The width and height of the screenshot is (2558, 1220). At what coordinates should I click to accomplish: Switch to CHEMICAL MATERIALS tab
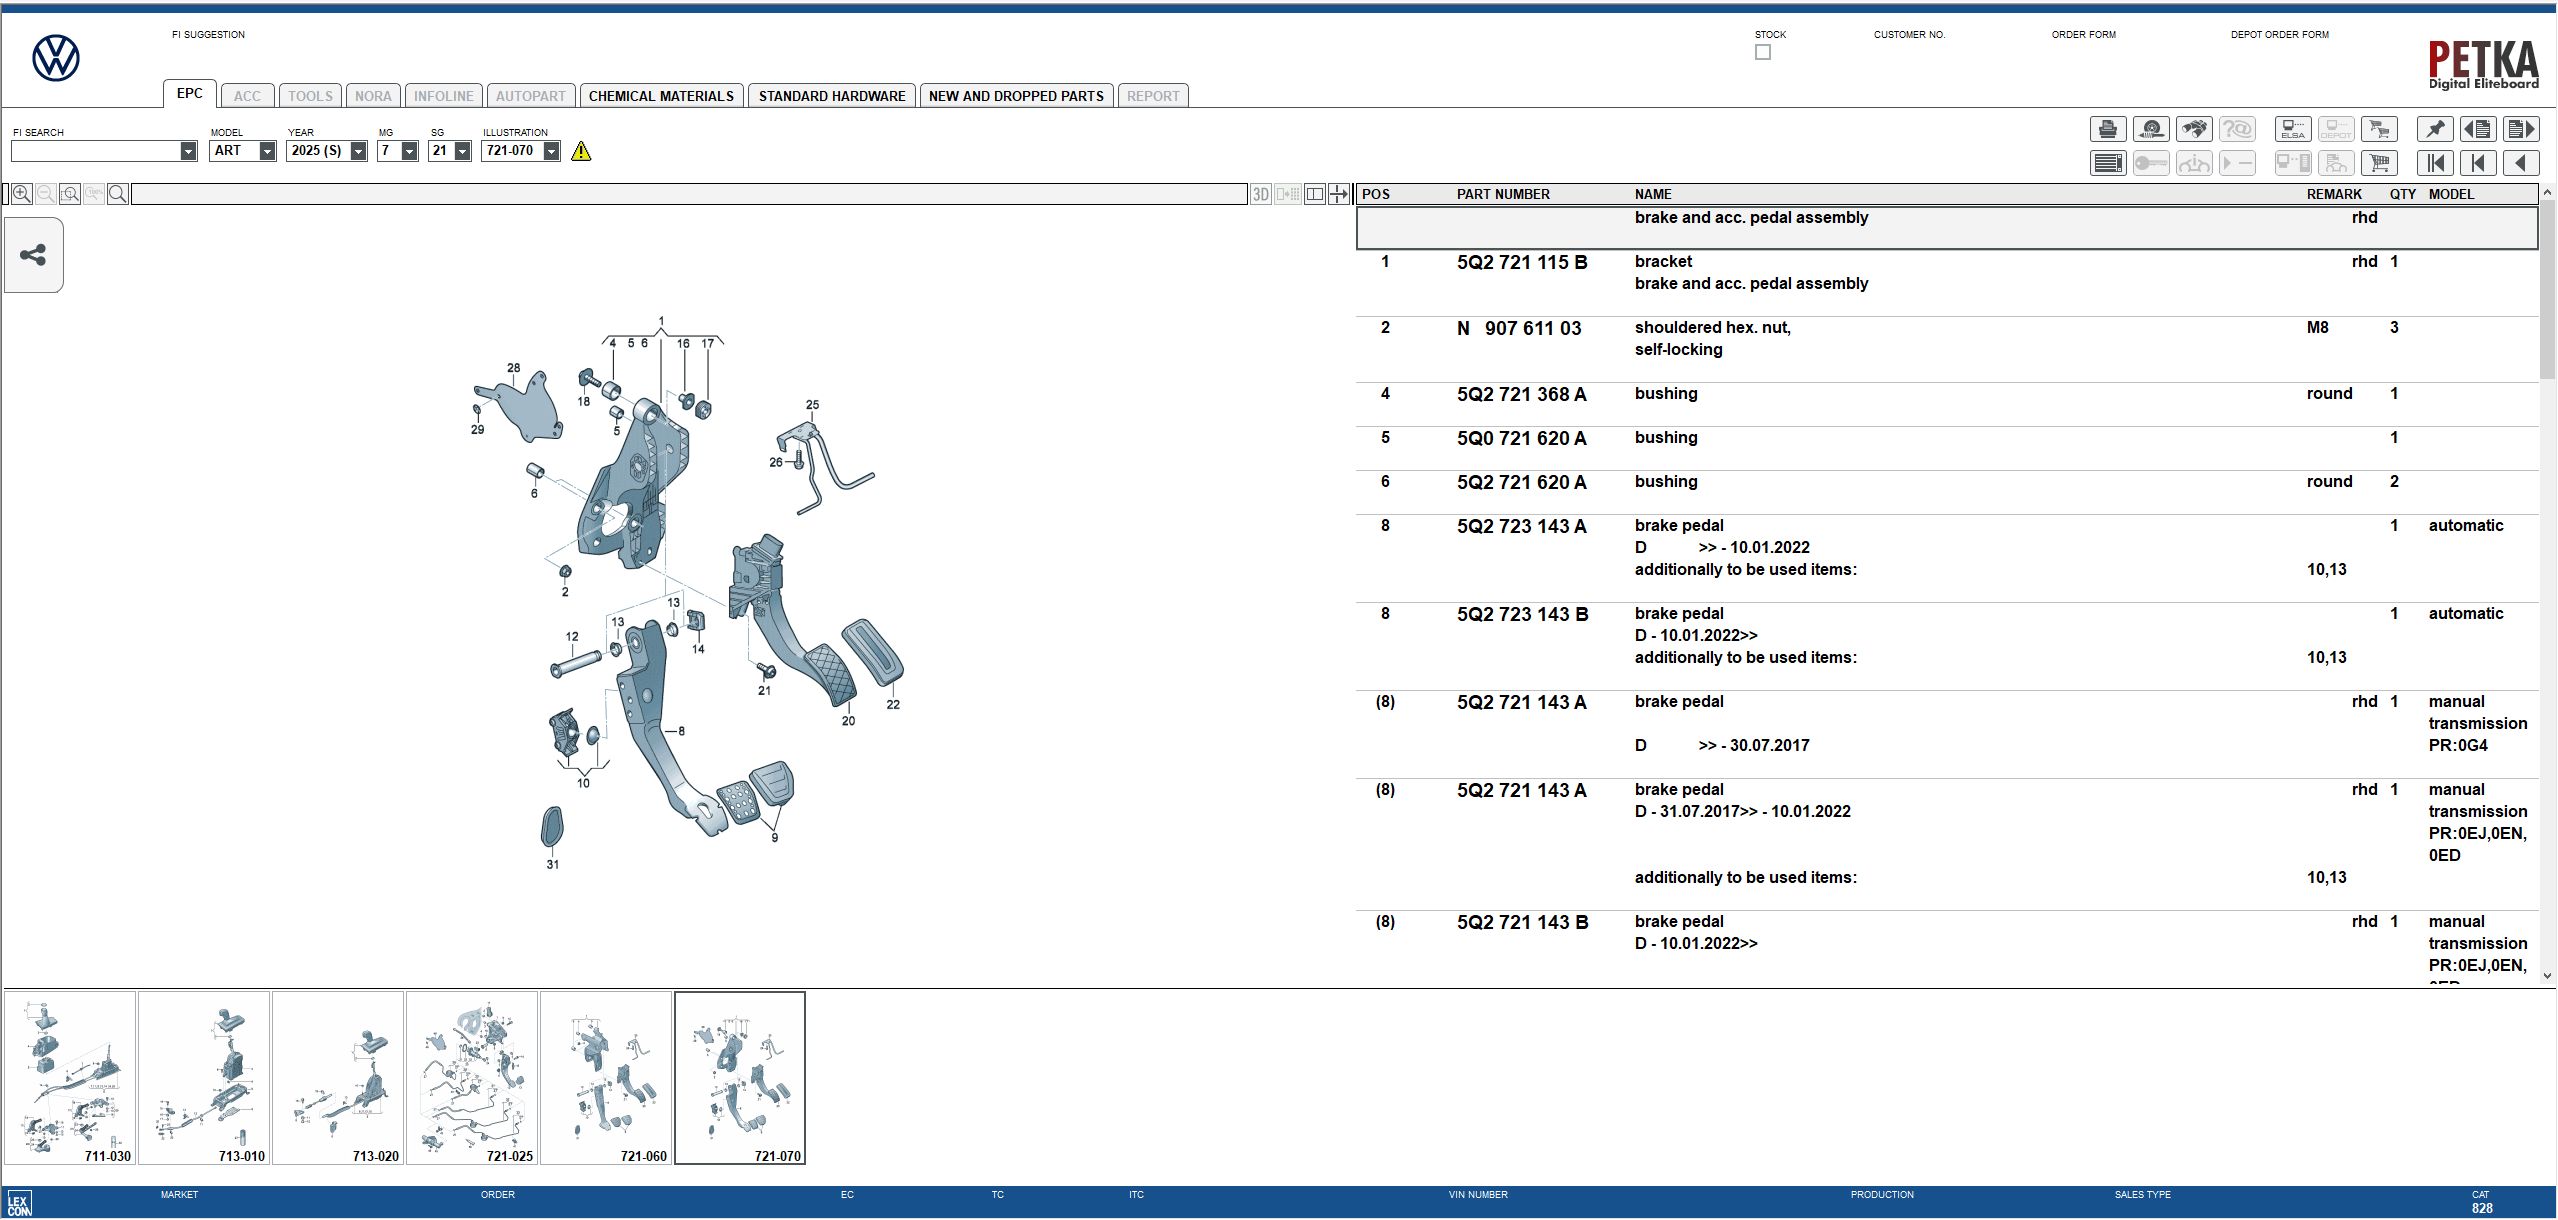[661, 96]
